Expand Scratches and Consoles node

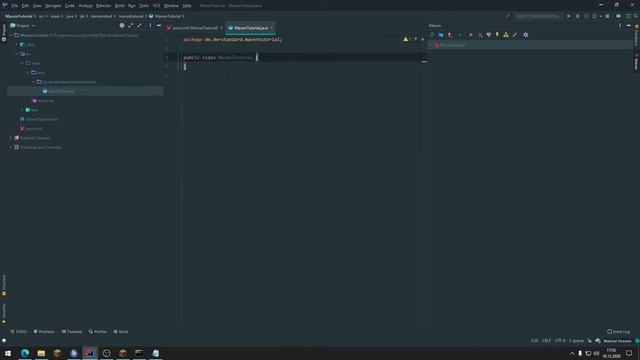pos(11,147)
